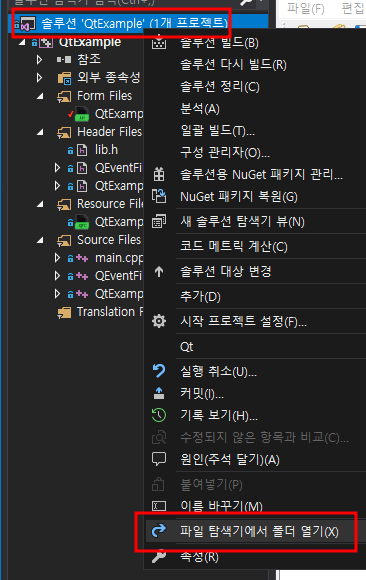
Task: Click the 참조 references icon
Action: (64, 60)
